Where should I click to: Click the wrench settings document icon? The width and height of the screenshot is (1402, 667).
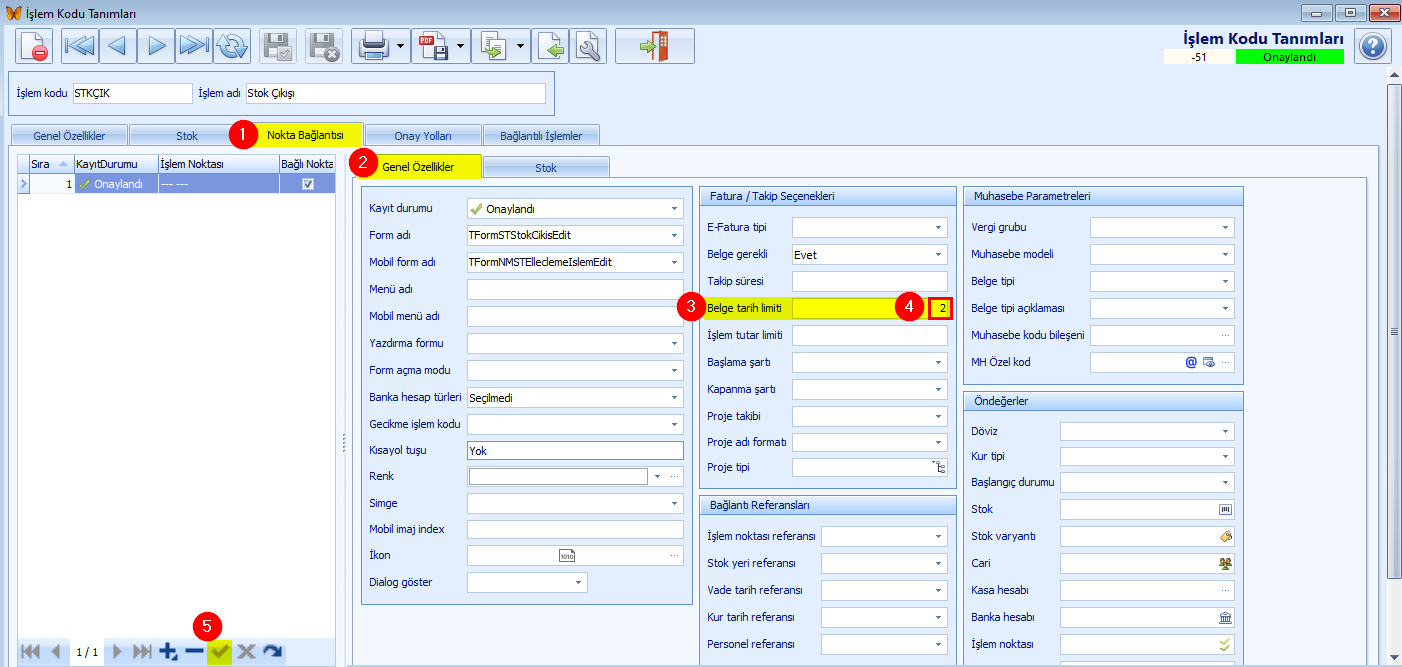point(588,47)
